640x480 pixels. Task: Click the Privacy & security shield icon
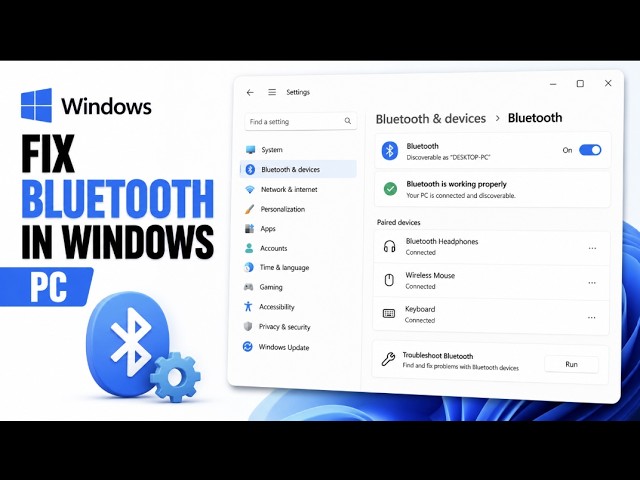point(247,326)
